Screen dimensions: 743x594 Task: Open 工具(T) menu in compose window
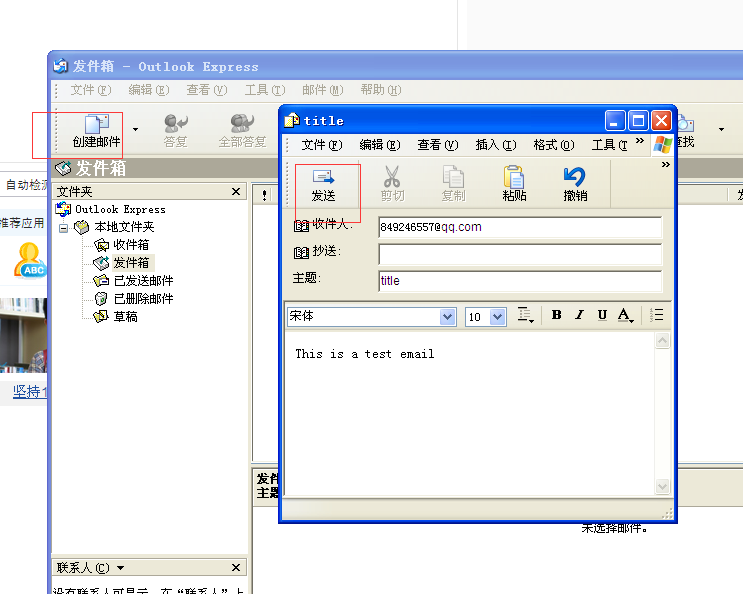[x=609, y=144]
